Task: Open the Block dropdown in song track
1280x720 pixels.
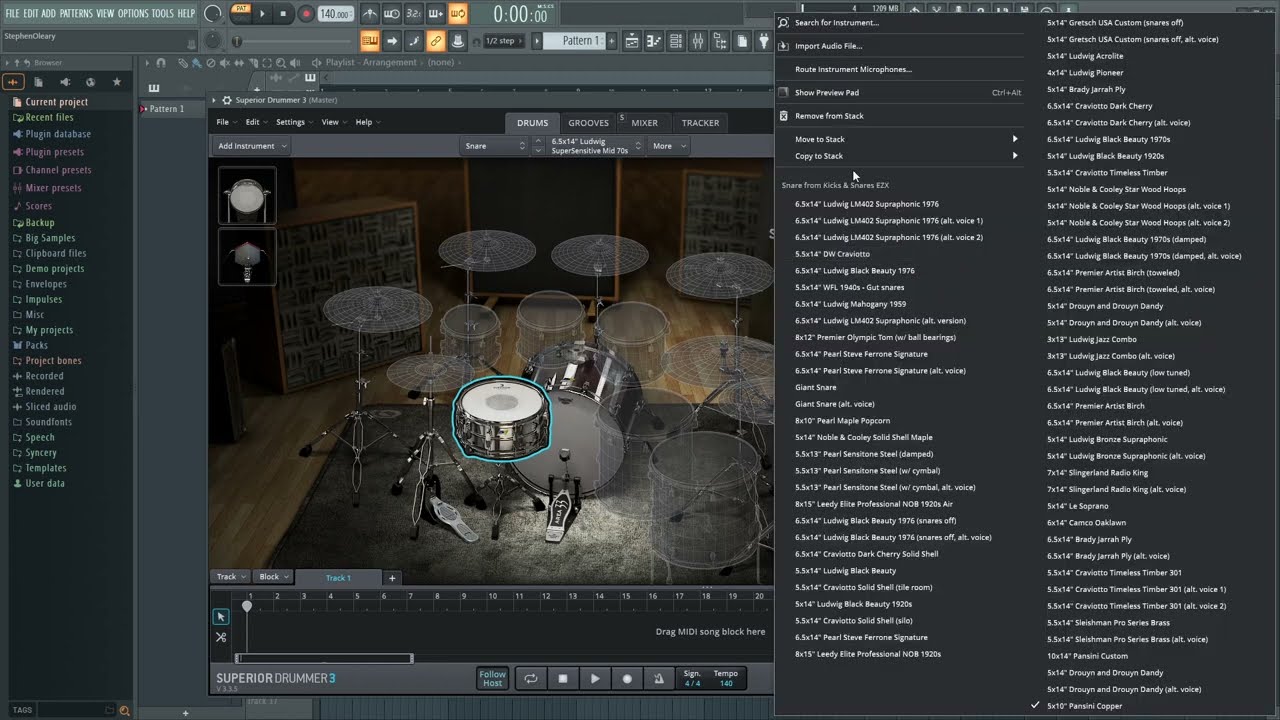Action: click(273, 577)
